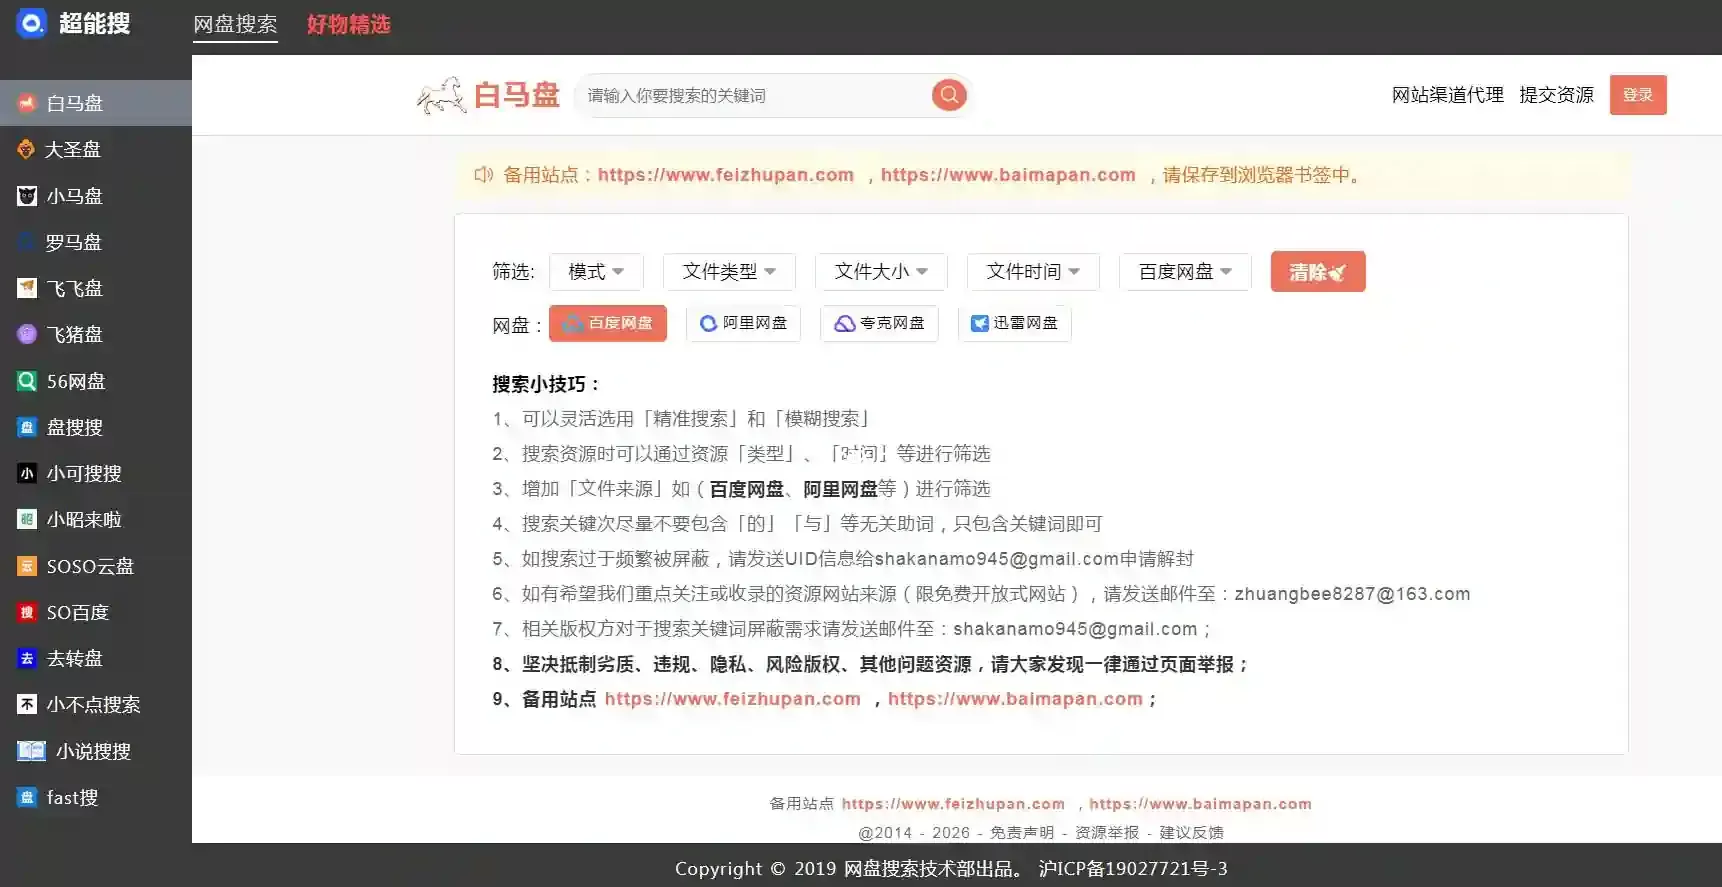This screenshot has height=887, width=1722.
Task: Select 百度网盘 source filter
Action: (608, 323)
